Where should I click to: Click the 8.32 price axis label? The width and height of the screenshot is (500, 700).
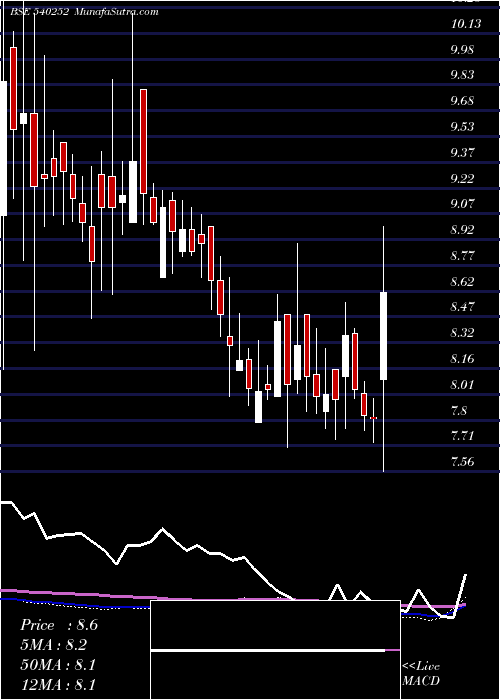pyautogui.click(x=462, y=334)
